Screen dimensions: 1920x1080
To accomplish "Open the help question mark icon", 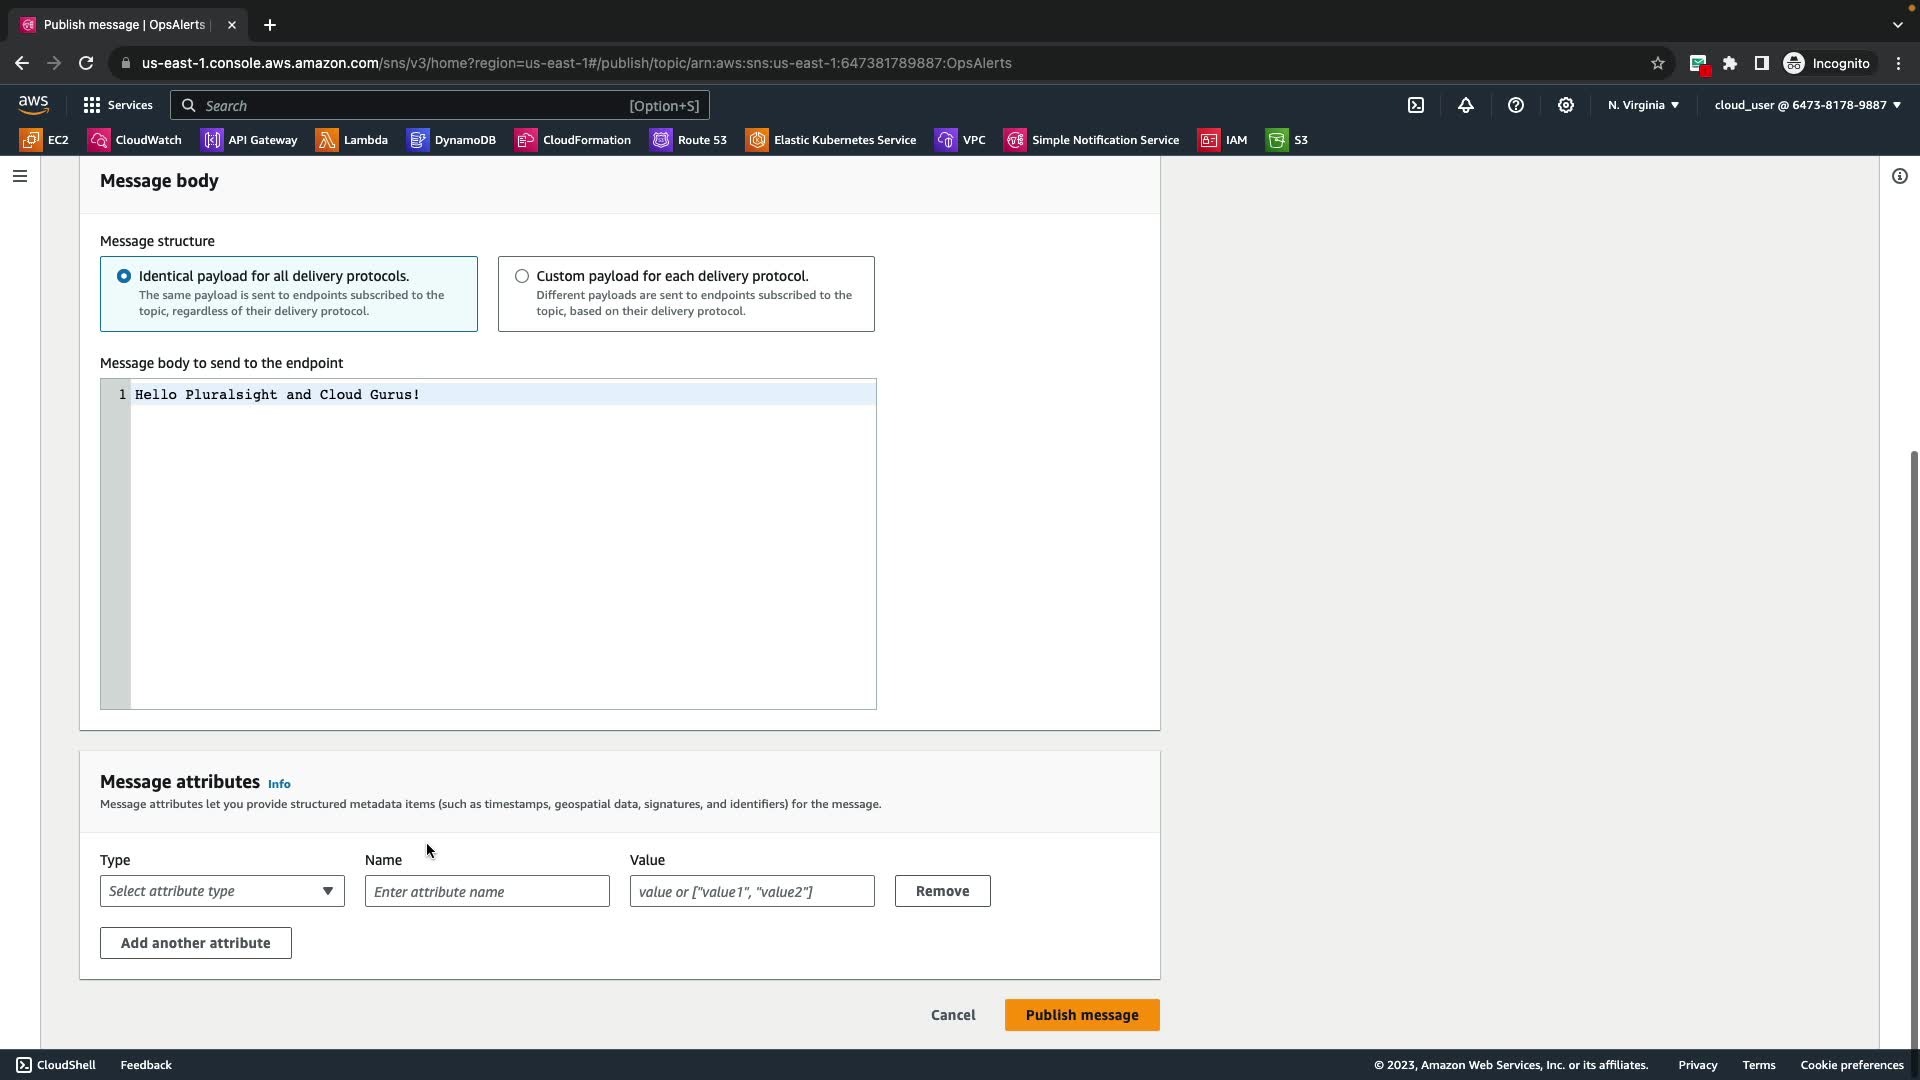I will pyautogui.click(x=1516, y=105).
